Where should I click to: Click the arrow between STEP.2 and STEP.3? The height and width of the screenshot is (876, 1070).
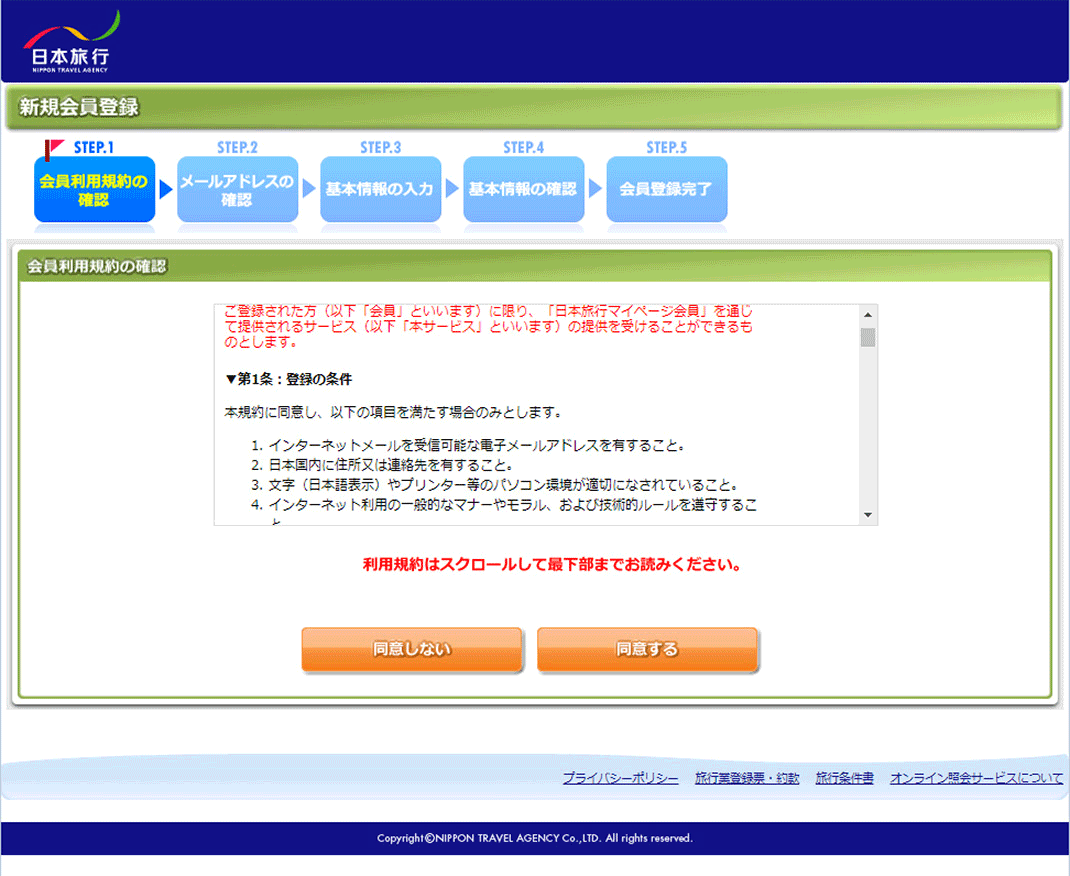pos(309,189)
